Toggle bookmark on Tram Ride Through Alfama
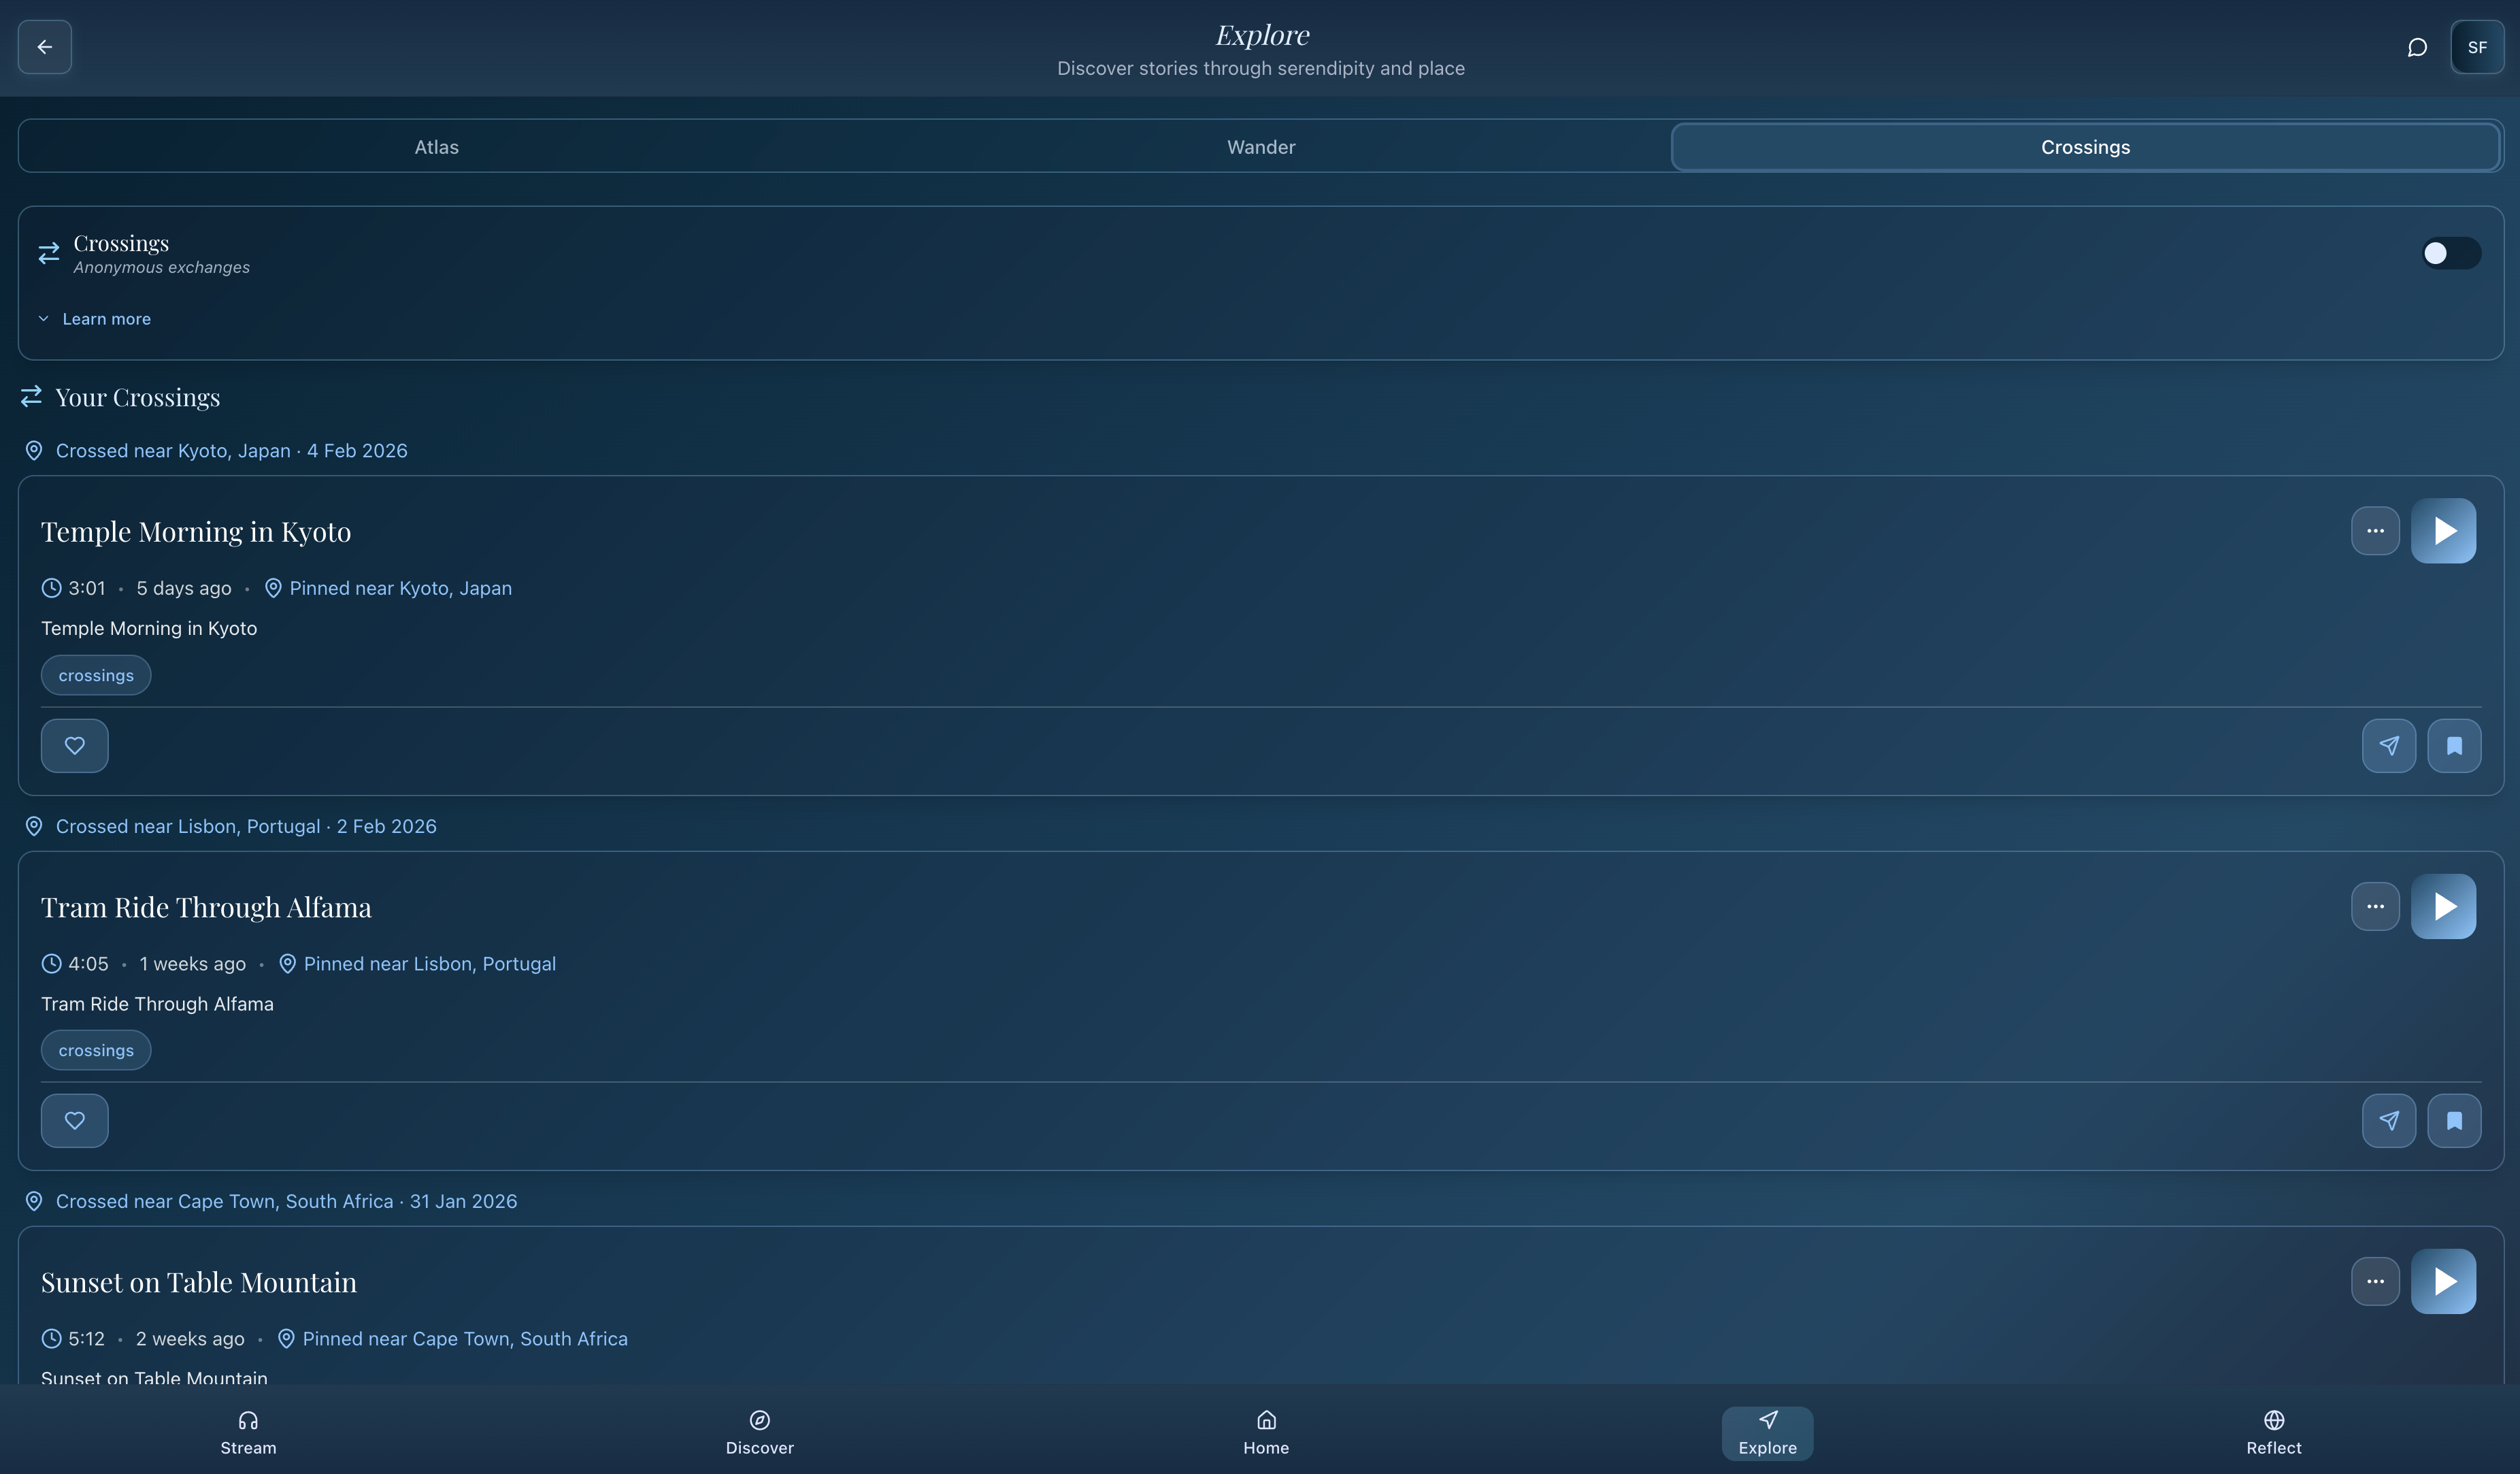2520x1474 pixels. (2453, 1120)
